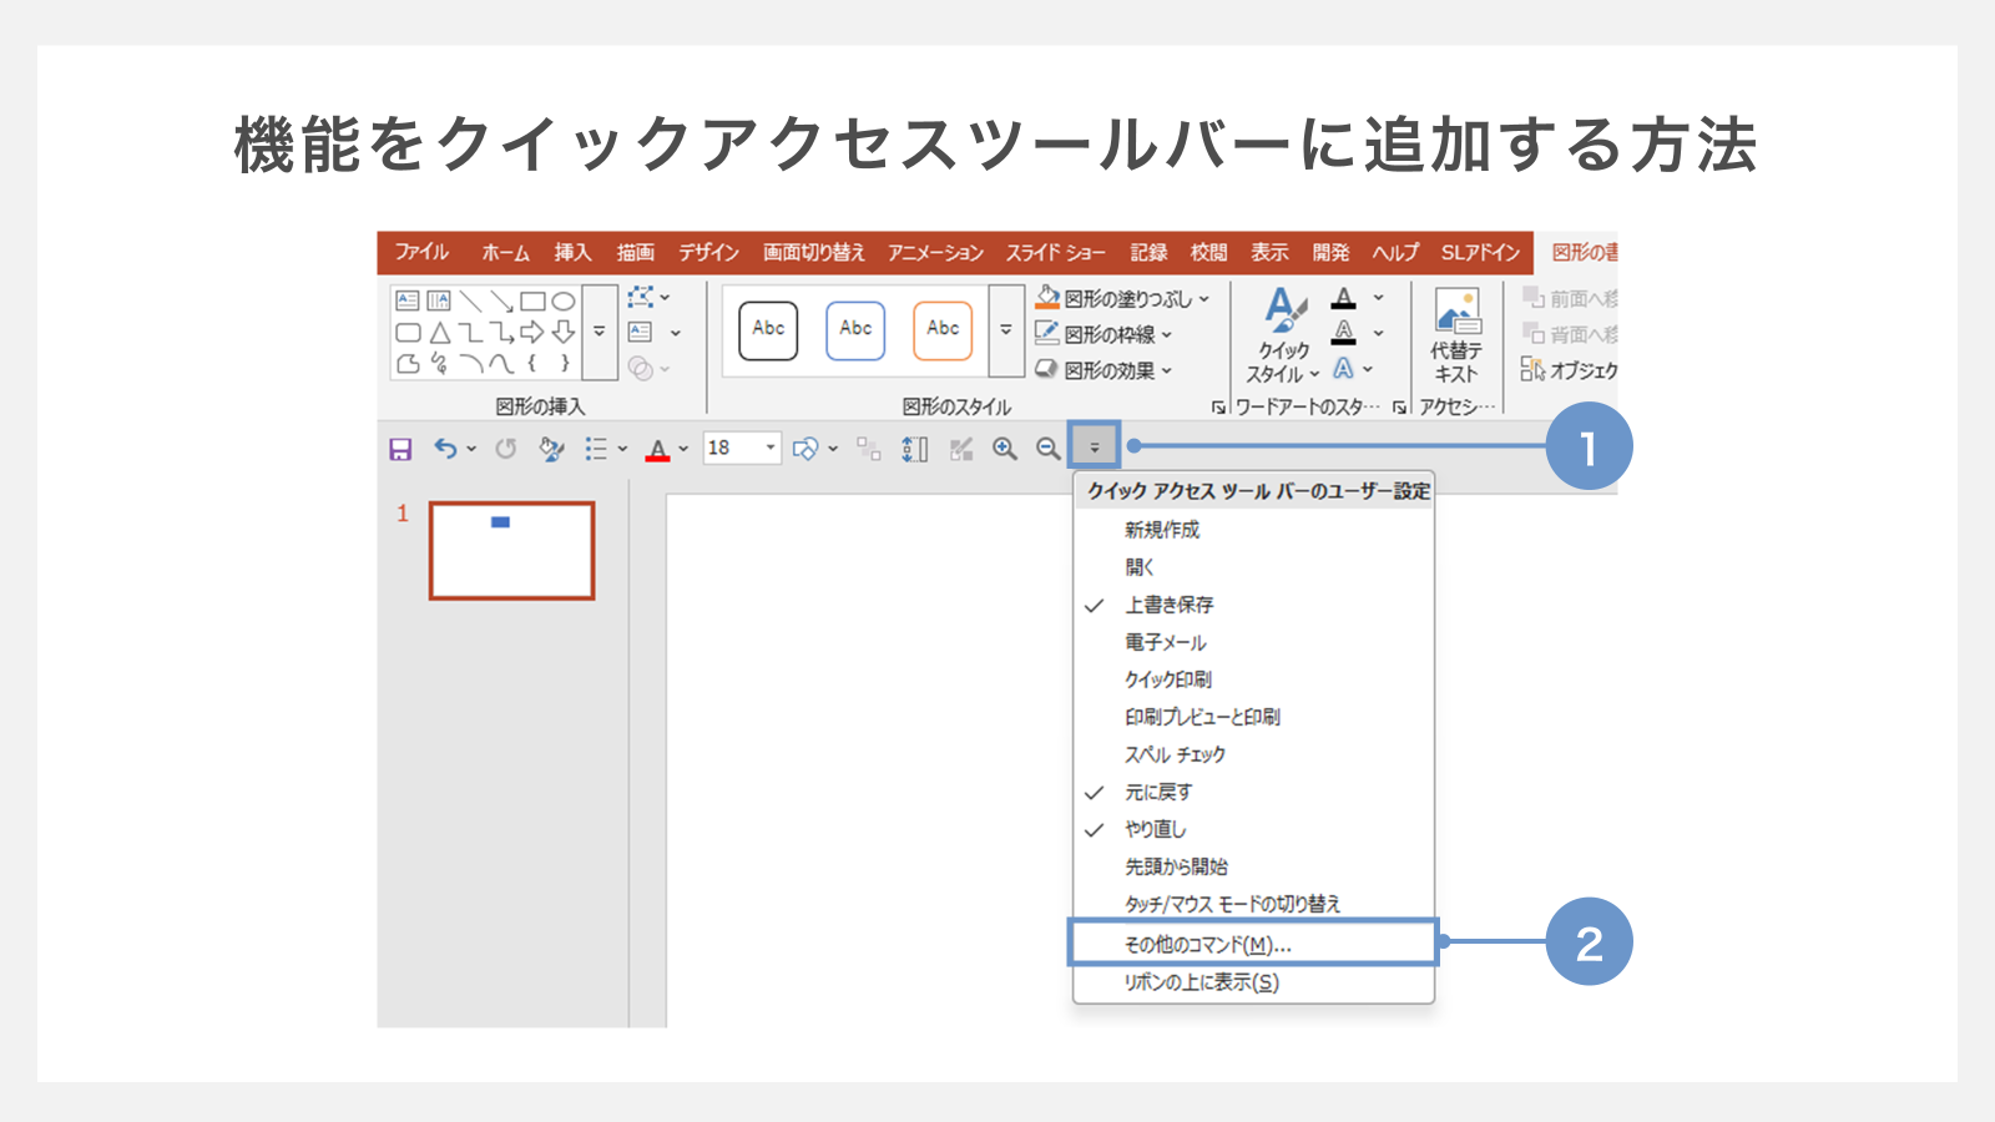Image resolution: width=1995 pixels, height=1122 pixels.
Task: Click 先頭から開始 menu entry
Action: pos(1253,867)
